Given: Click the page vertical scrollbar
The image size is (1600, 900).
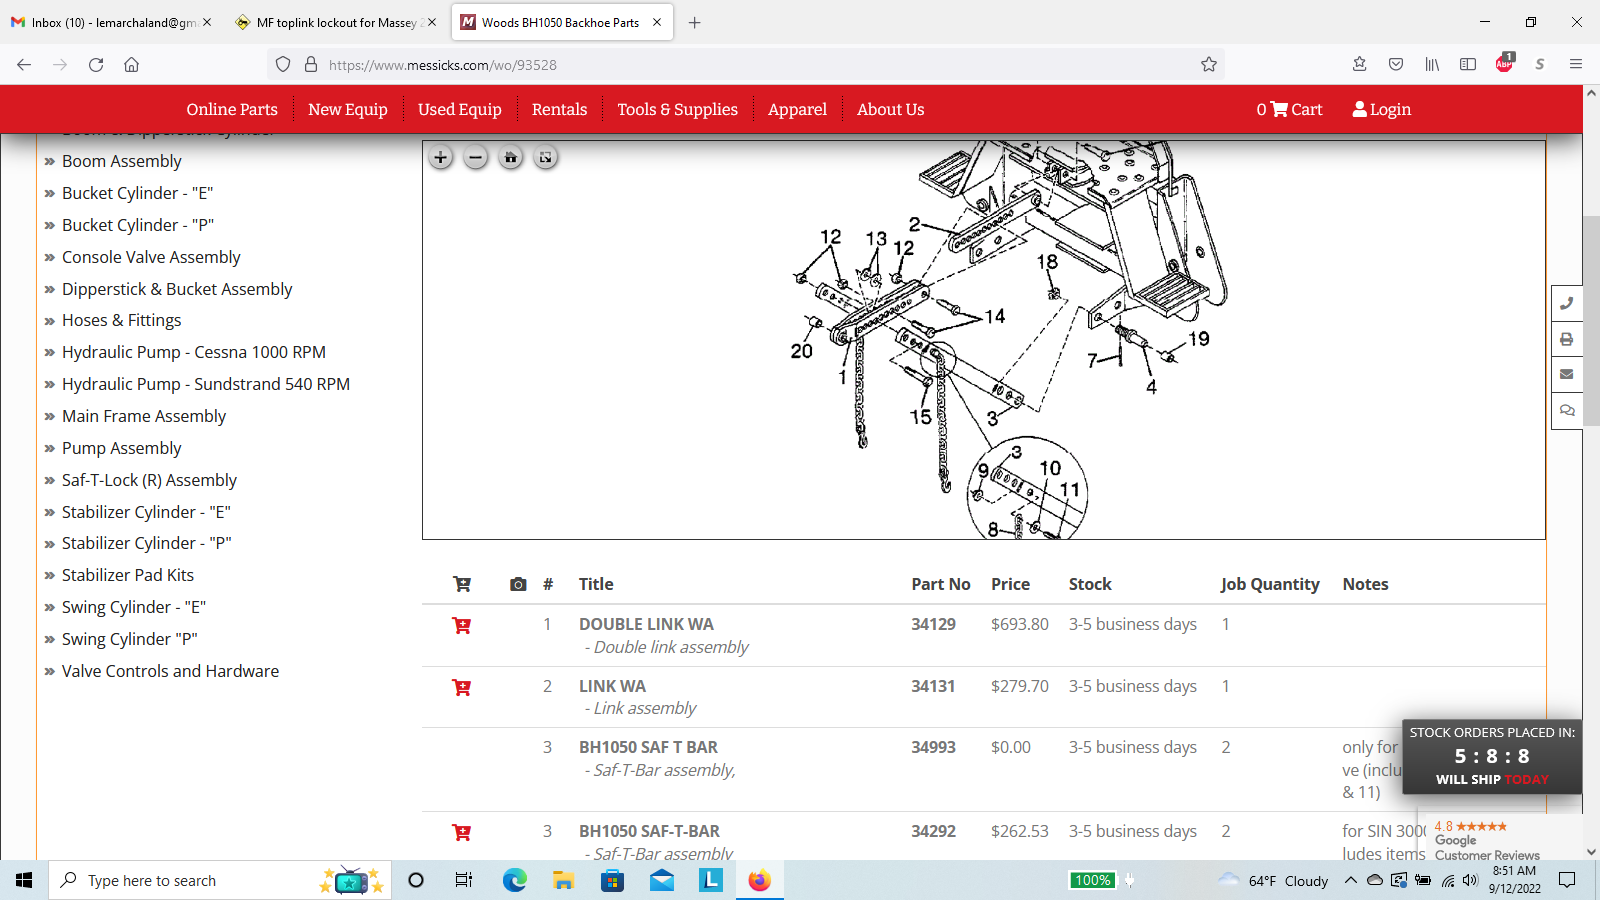Looking at the screenshot, I should [x=1591, y=320].
